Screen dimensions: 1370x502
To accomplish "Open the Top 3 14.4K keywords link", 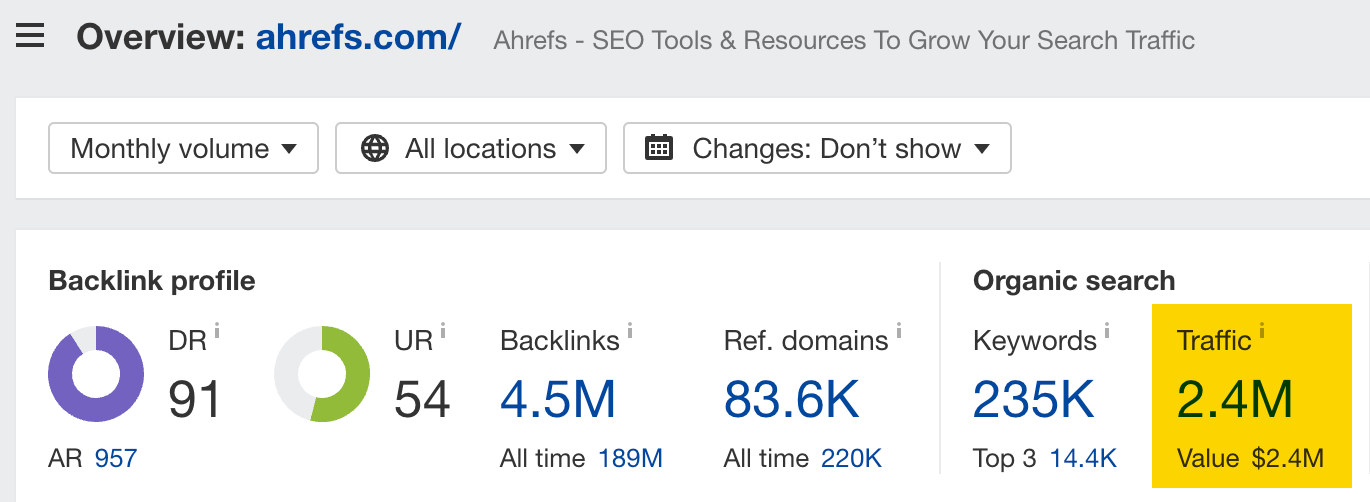I will 1083,459.
